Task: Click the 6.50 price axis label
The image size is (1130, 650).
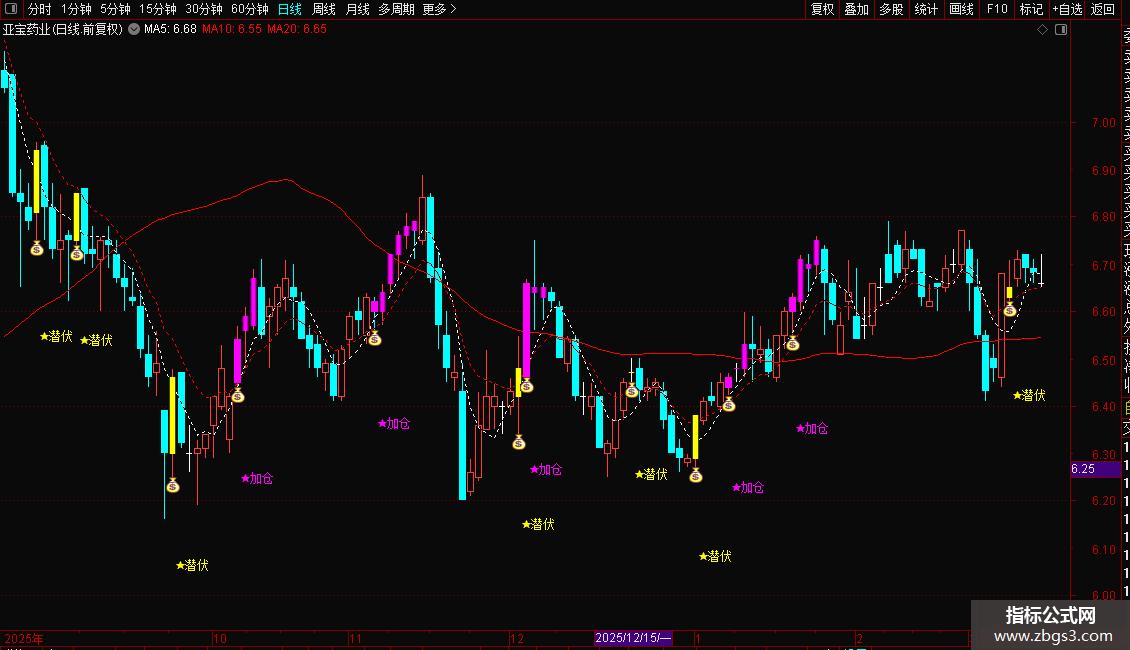Action: (x=1103, y=360)
